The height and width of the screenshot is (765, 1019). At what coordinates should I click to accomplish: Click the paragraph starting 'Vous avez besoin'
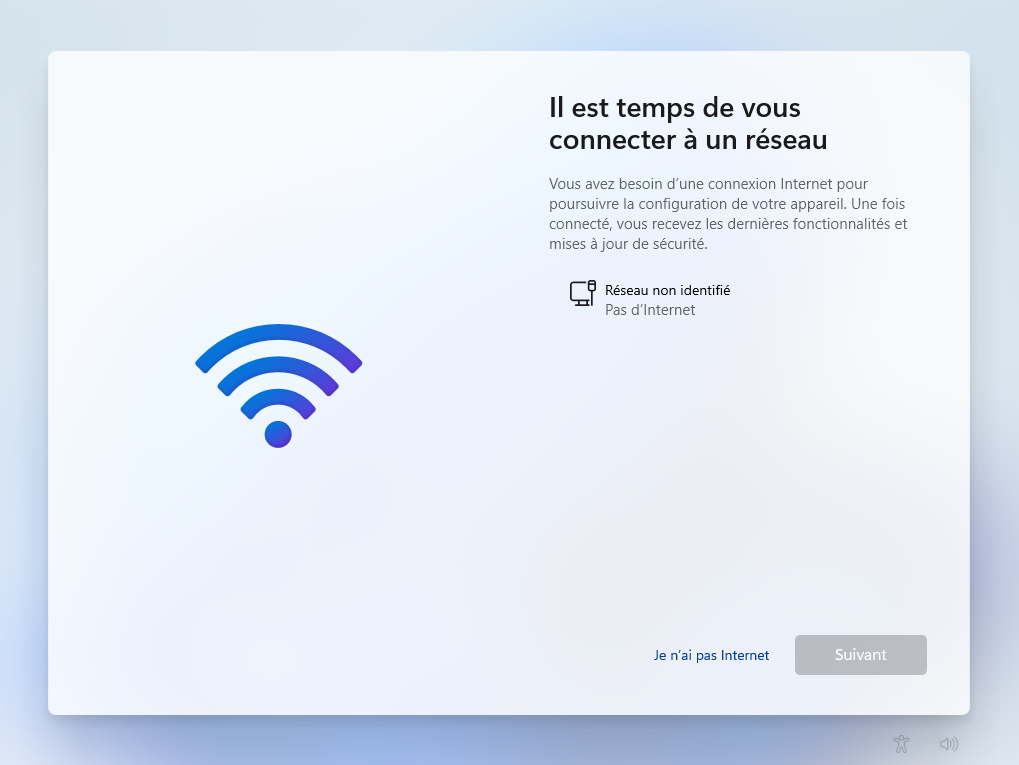point(728,214)
